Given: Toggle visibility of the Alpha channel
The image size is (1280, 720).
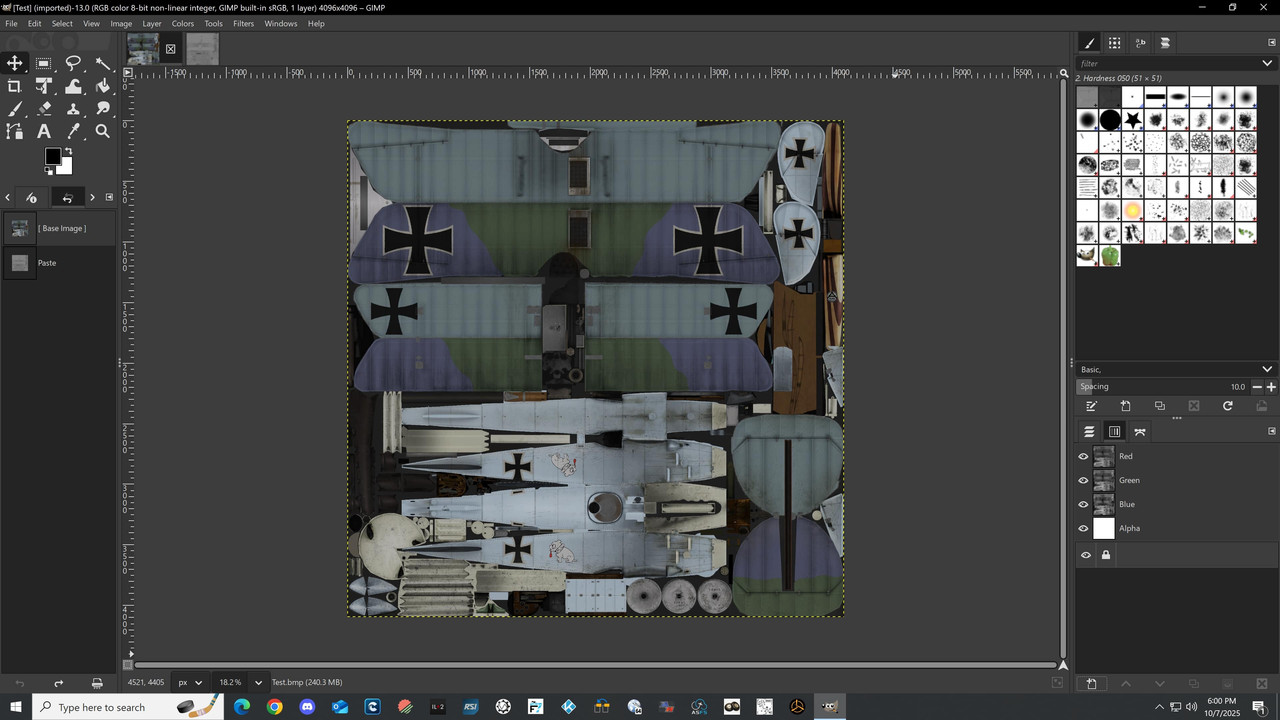Looking at the screenshot, I should [x=1083, y=528].
